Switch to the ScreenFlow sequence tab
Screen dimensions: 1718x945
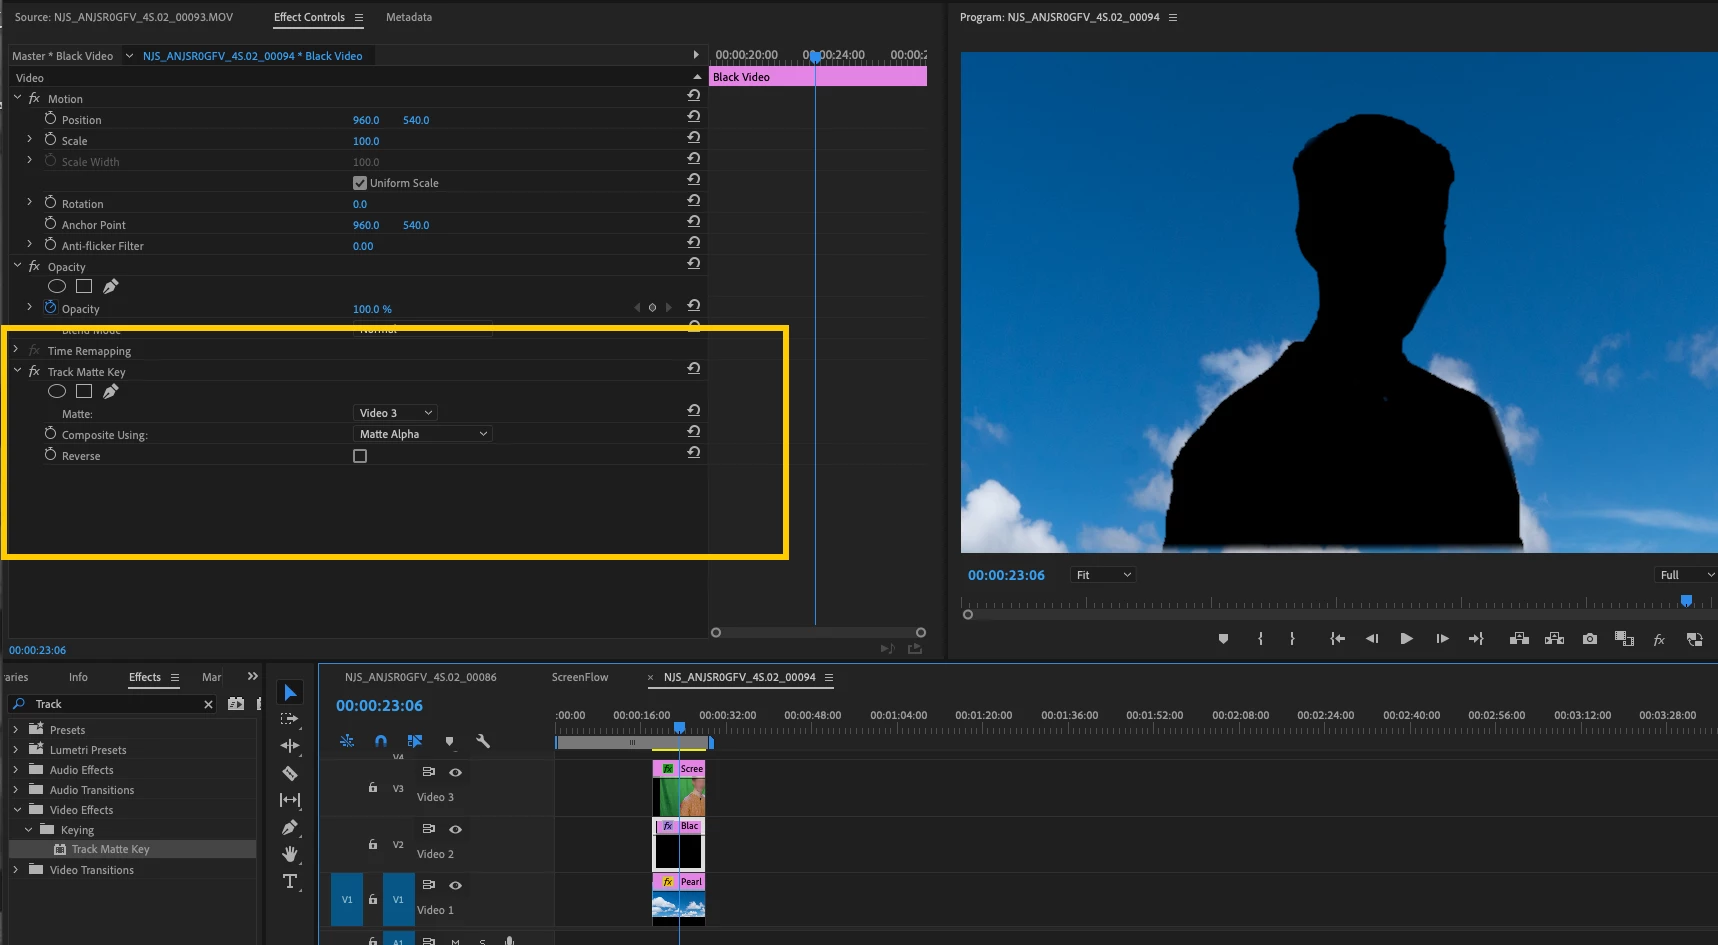pos(580,677)
